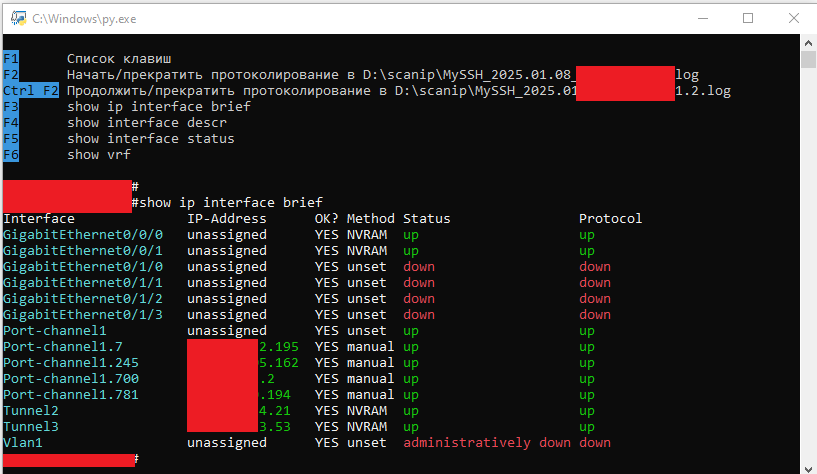Screen dimensions: 817x474
Task: Click the scrollbar up arrow
Action: [807, 45]
